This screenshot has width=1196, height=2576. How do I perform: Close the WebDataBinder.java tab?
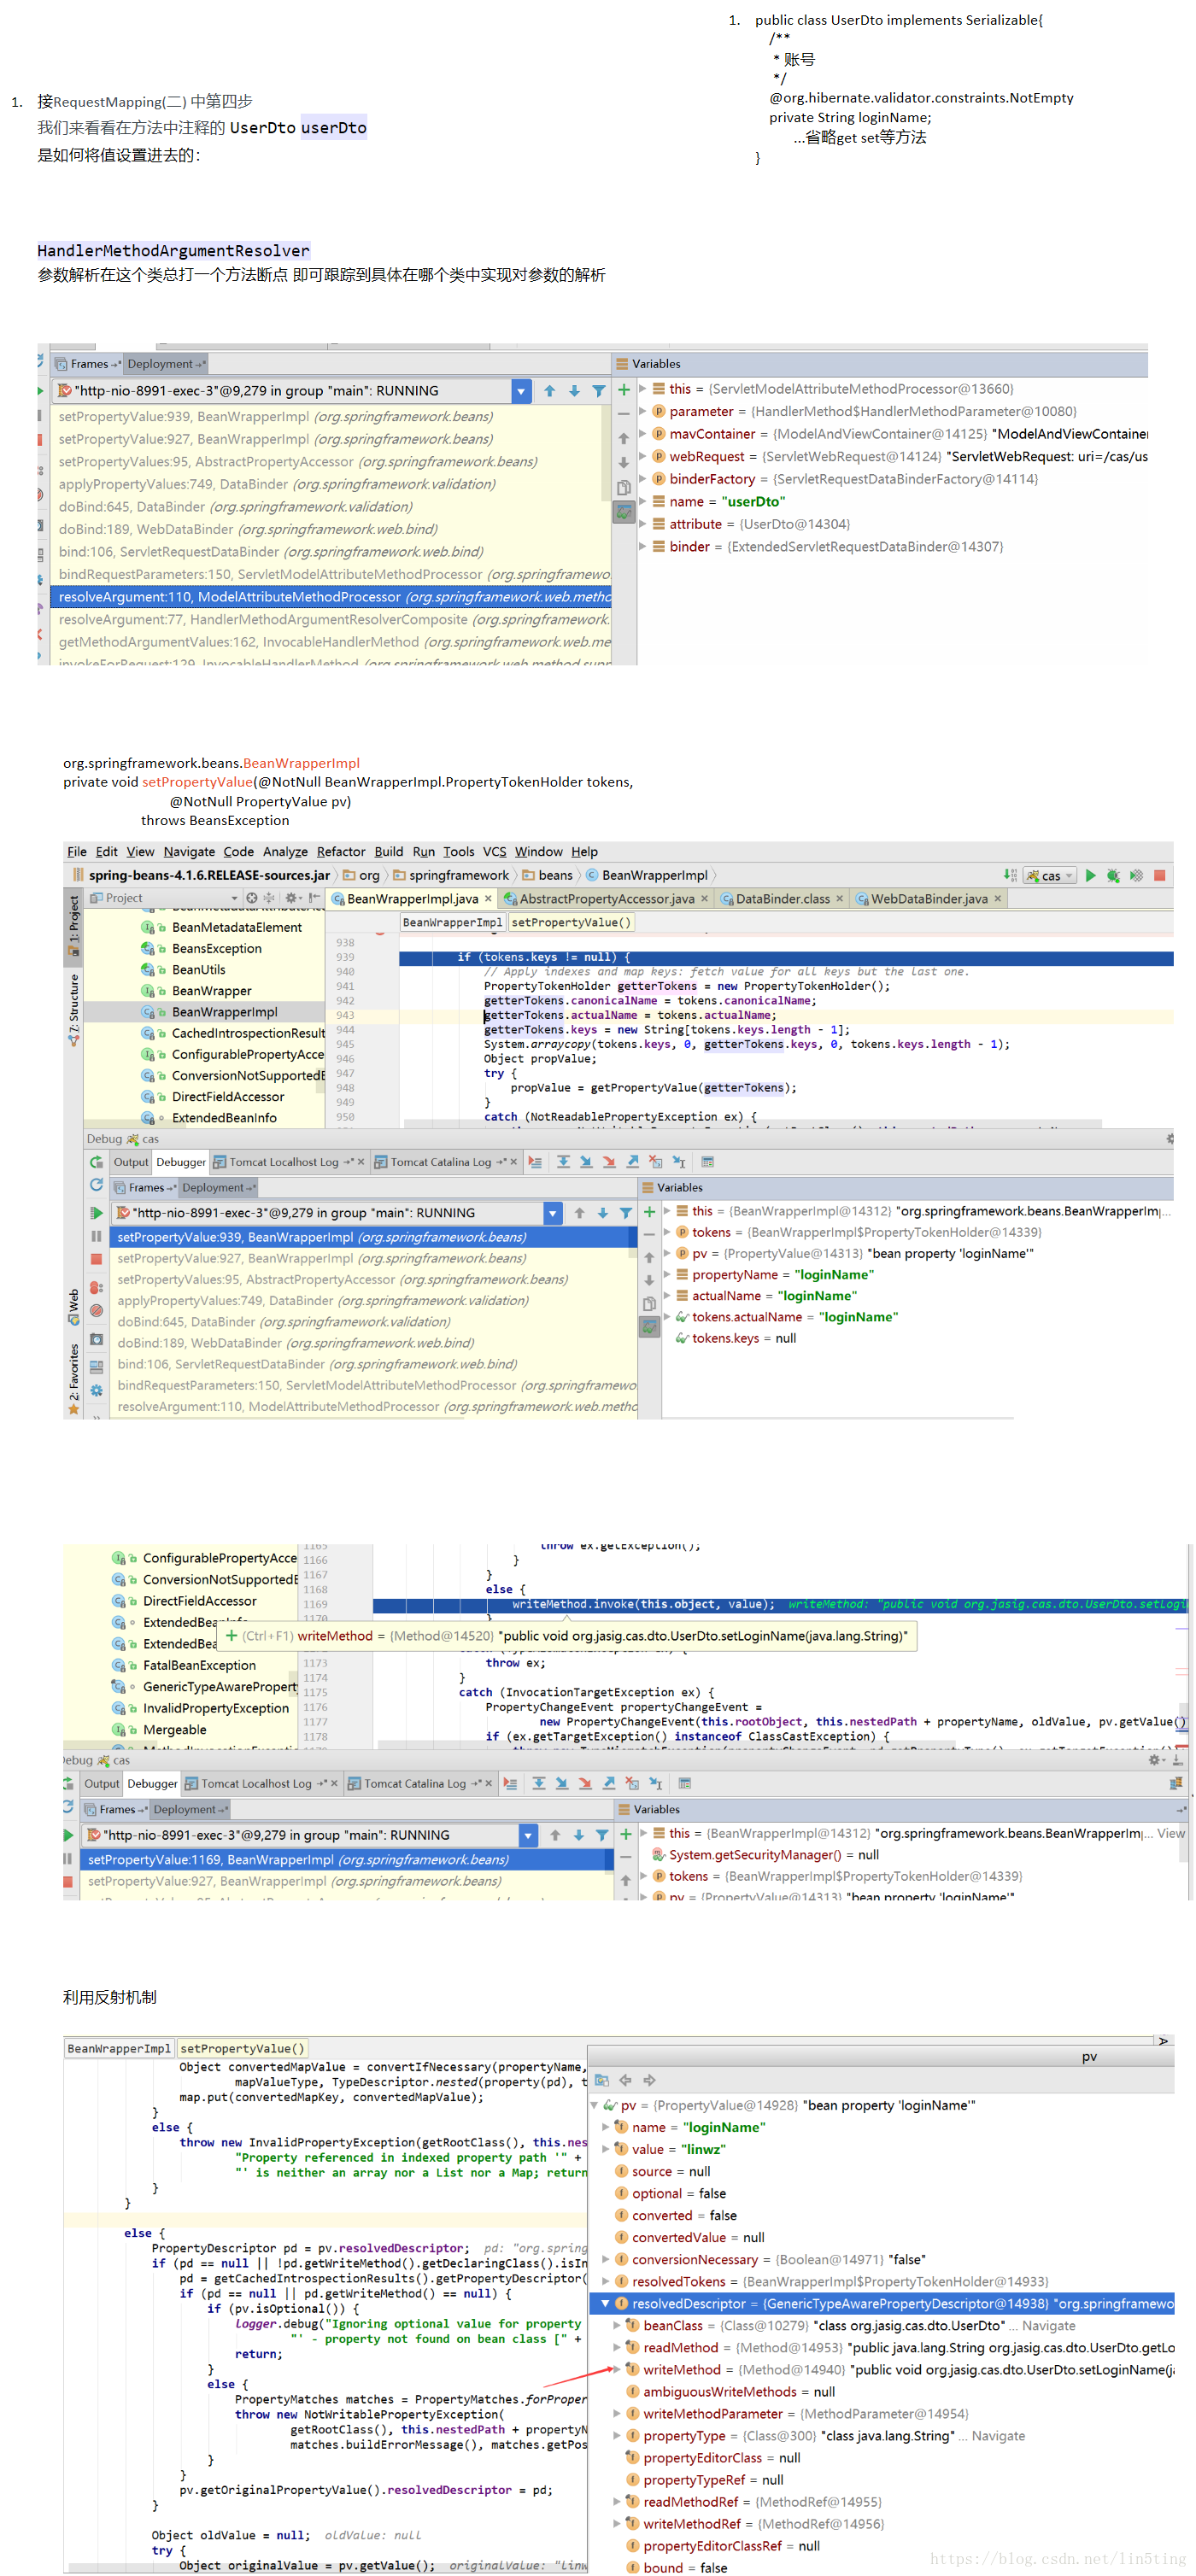coord(997,898)
